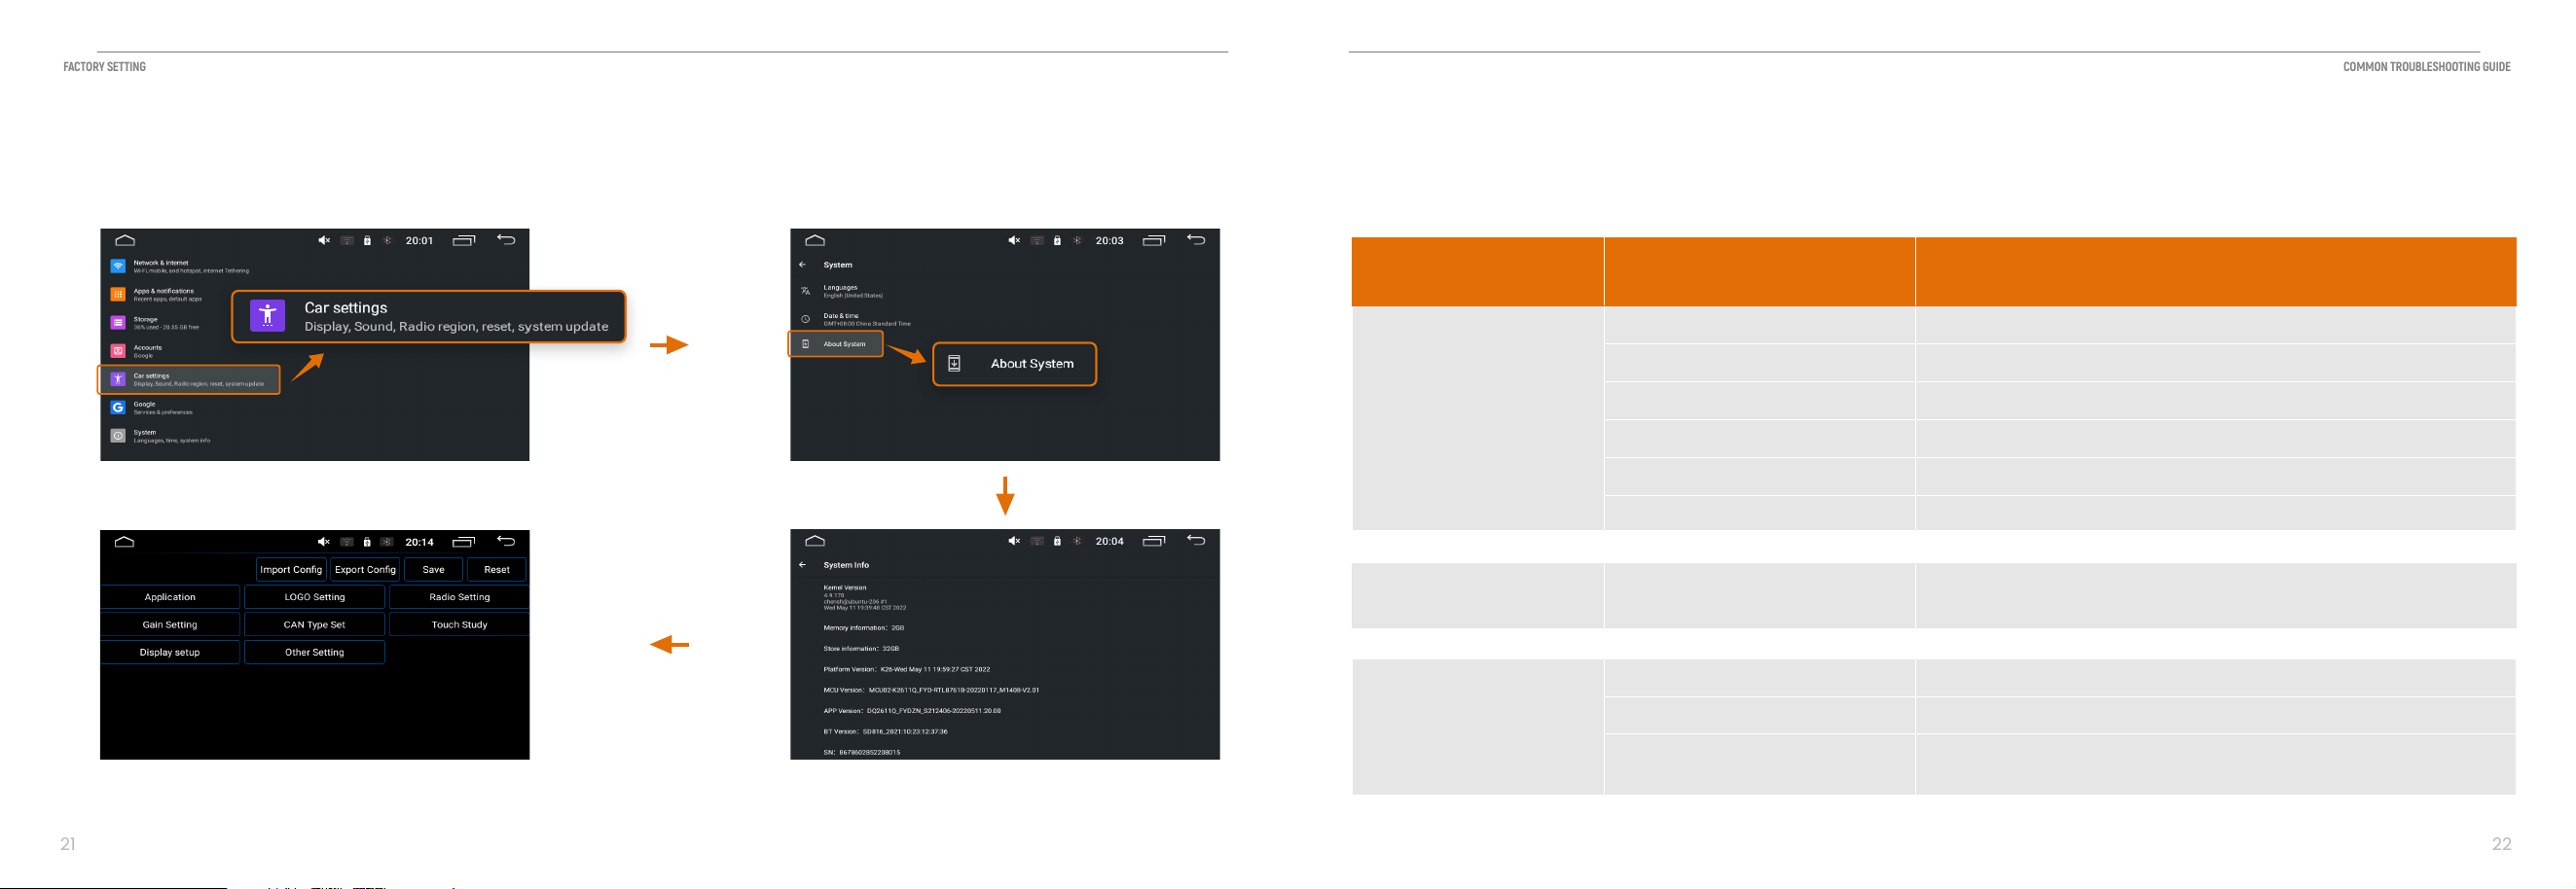Screen dimensions: 2576x889
Task: Tap the pink Accounts icon
Action: pos(118,351)
